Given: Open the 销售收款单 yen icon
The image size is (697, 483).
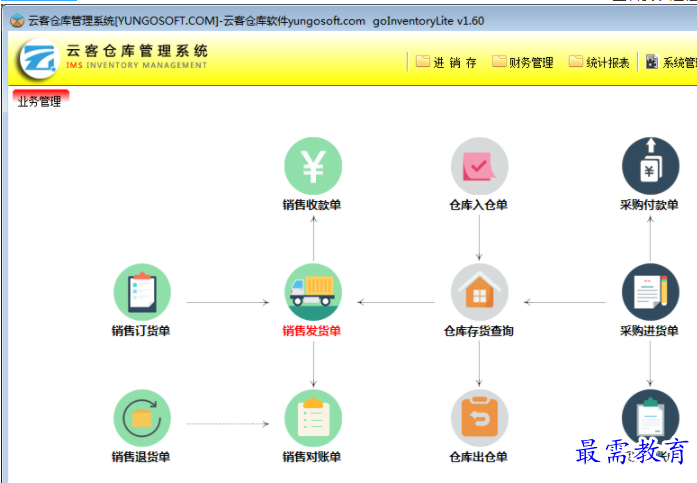Looking at the screenshot, I should click(313, 166).
